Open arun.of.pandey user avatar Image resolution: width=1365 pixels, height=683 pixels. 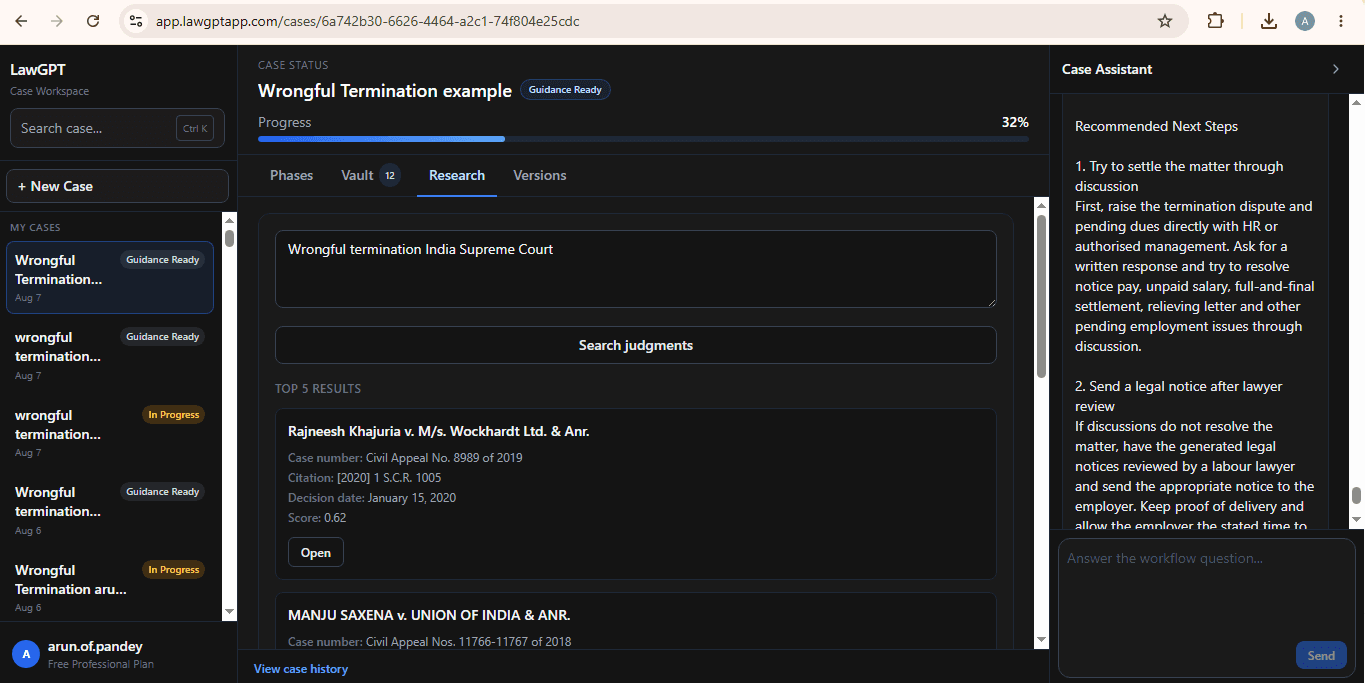26,654
